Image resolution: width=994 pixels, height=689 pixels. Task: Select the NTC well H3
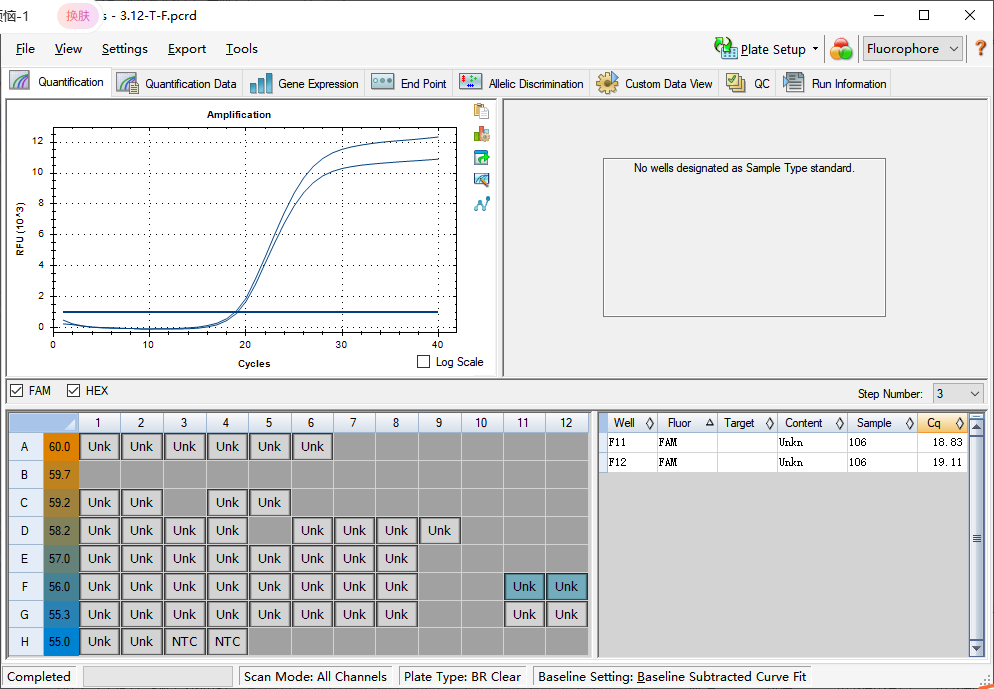pyautogui.click(x=184, y=641)
